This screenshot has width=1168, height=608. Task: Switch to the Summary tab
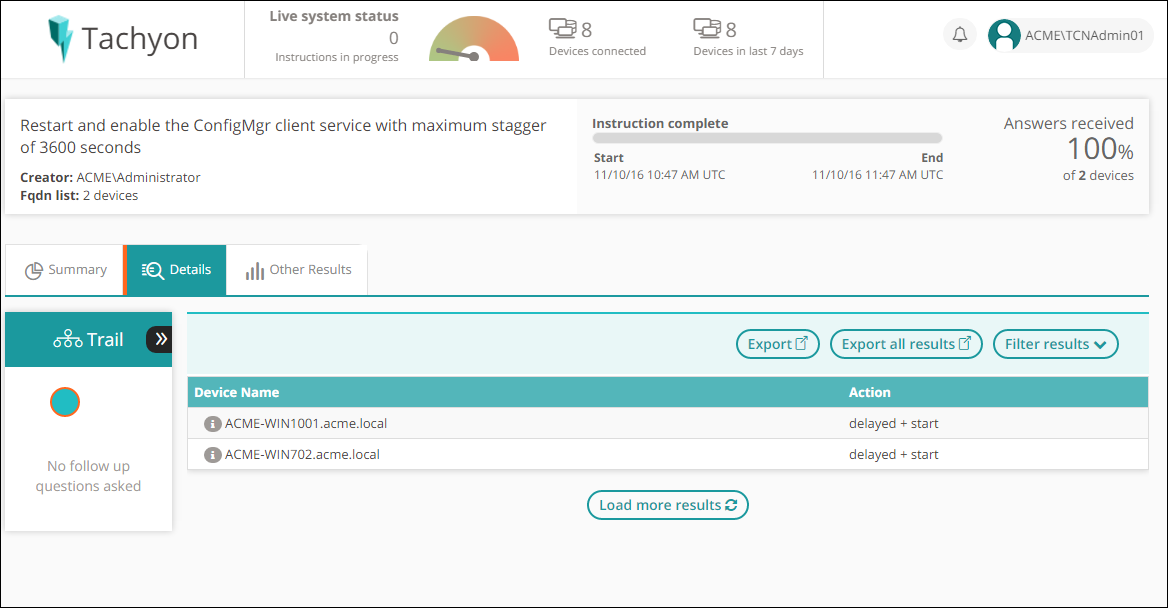(x=65, y=270)
